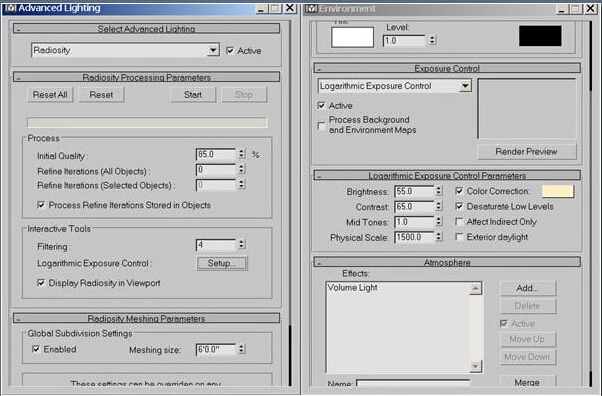This screenshot has width=602, height=396.
Task: Toggle the Active checkbox beside Radiosity
Action: tap(230, 51)
